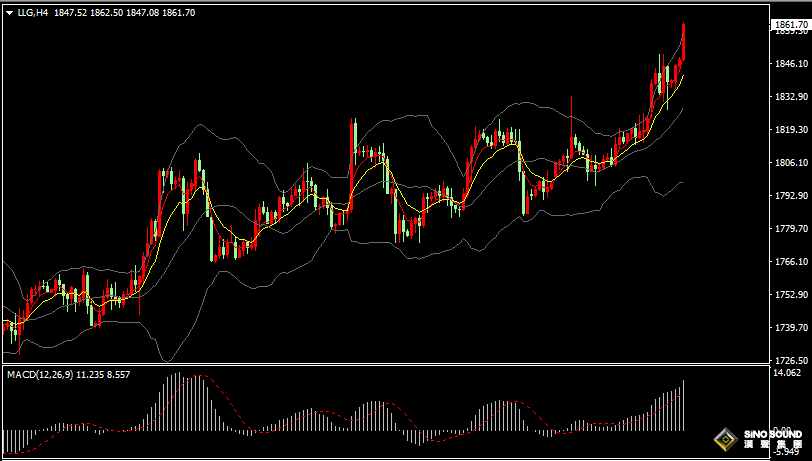Click the 1752.90 price axis label

click(790, 295)
